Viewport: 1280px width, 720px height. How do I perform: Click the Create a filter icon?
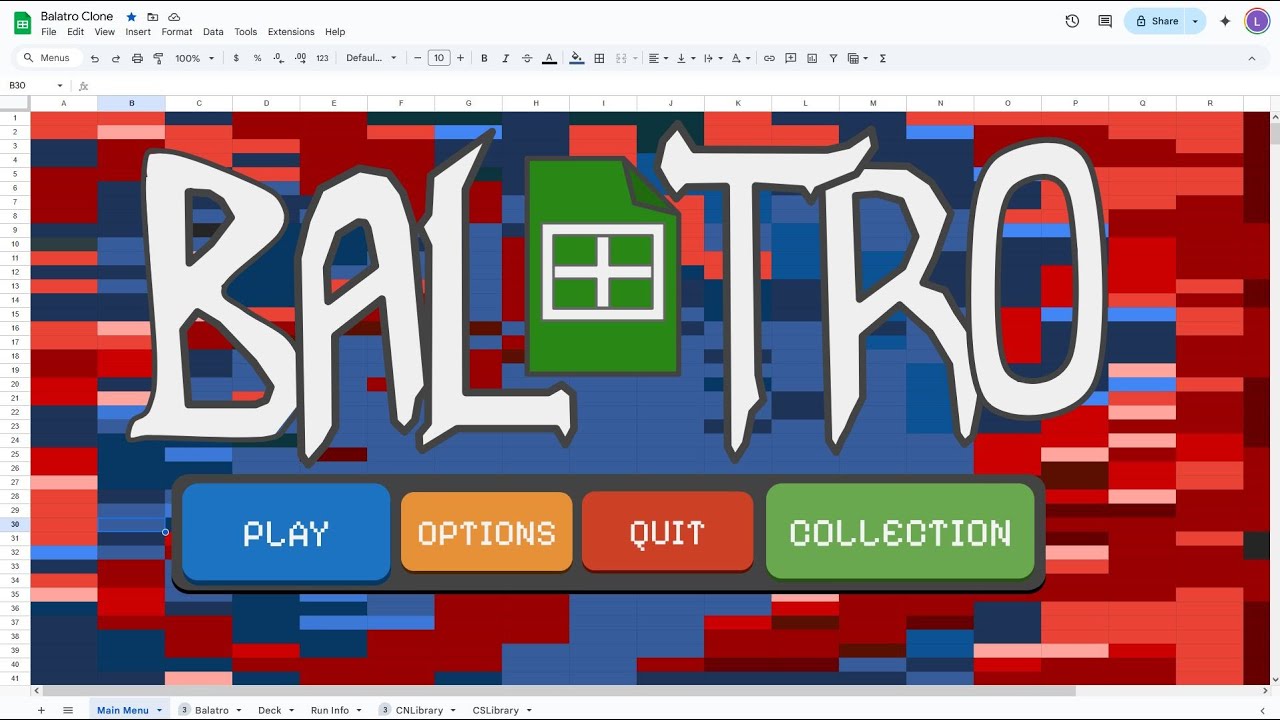point(833,58)
